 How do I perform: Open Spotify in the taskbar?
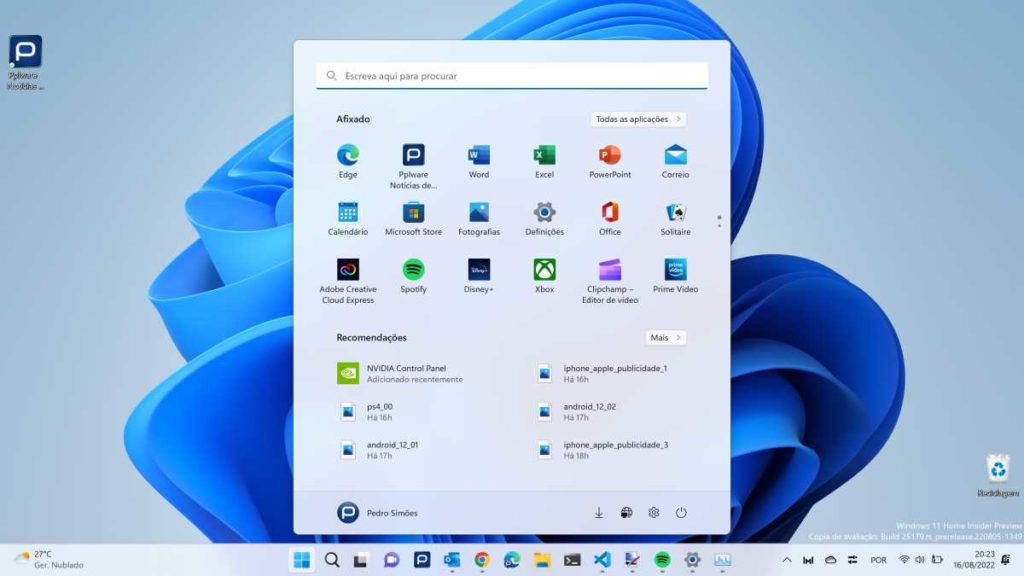[x=662, y=560]
